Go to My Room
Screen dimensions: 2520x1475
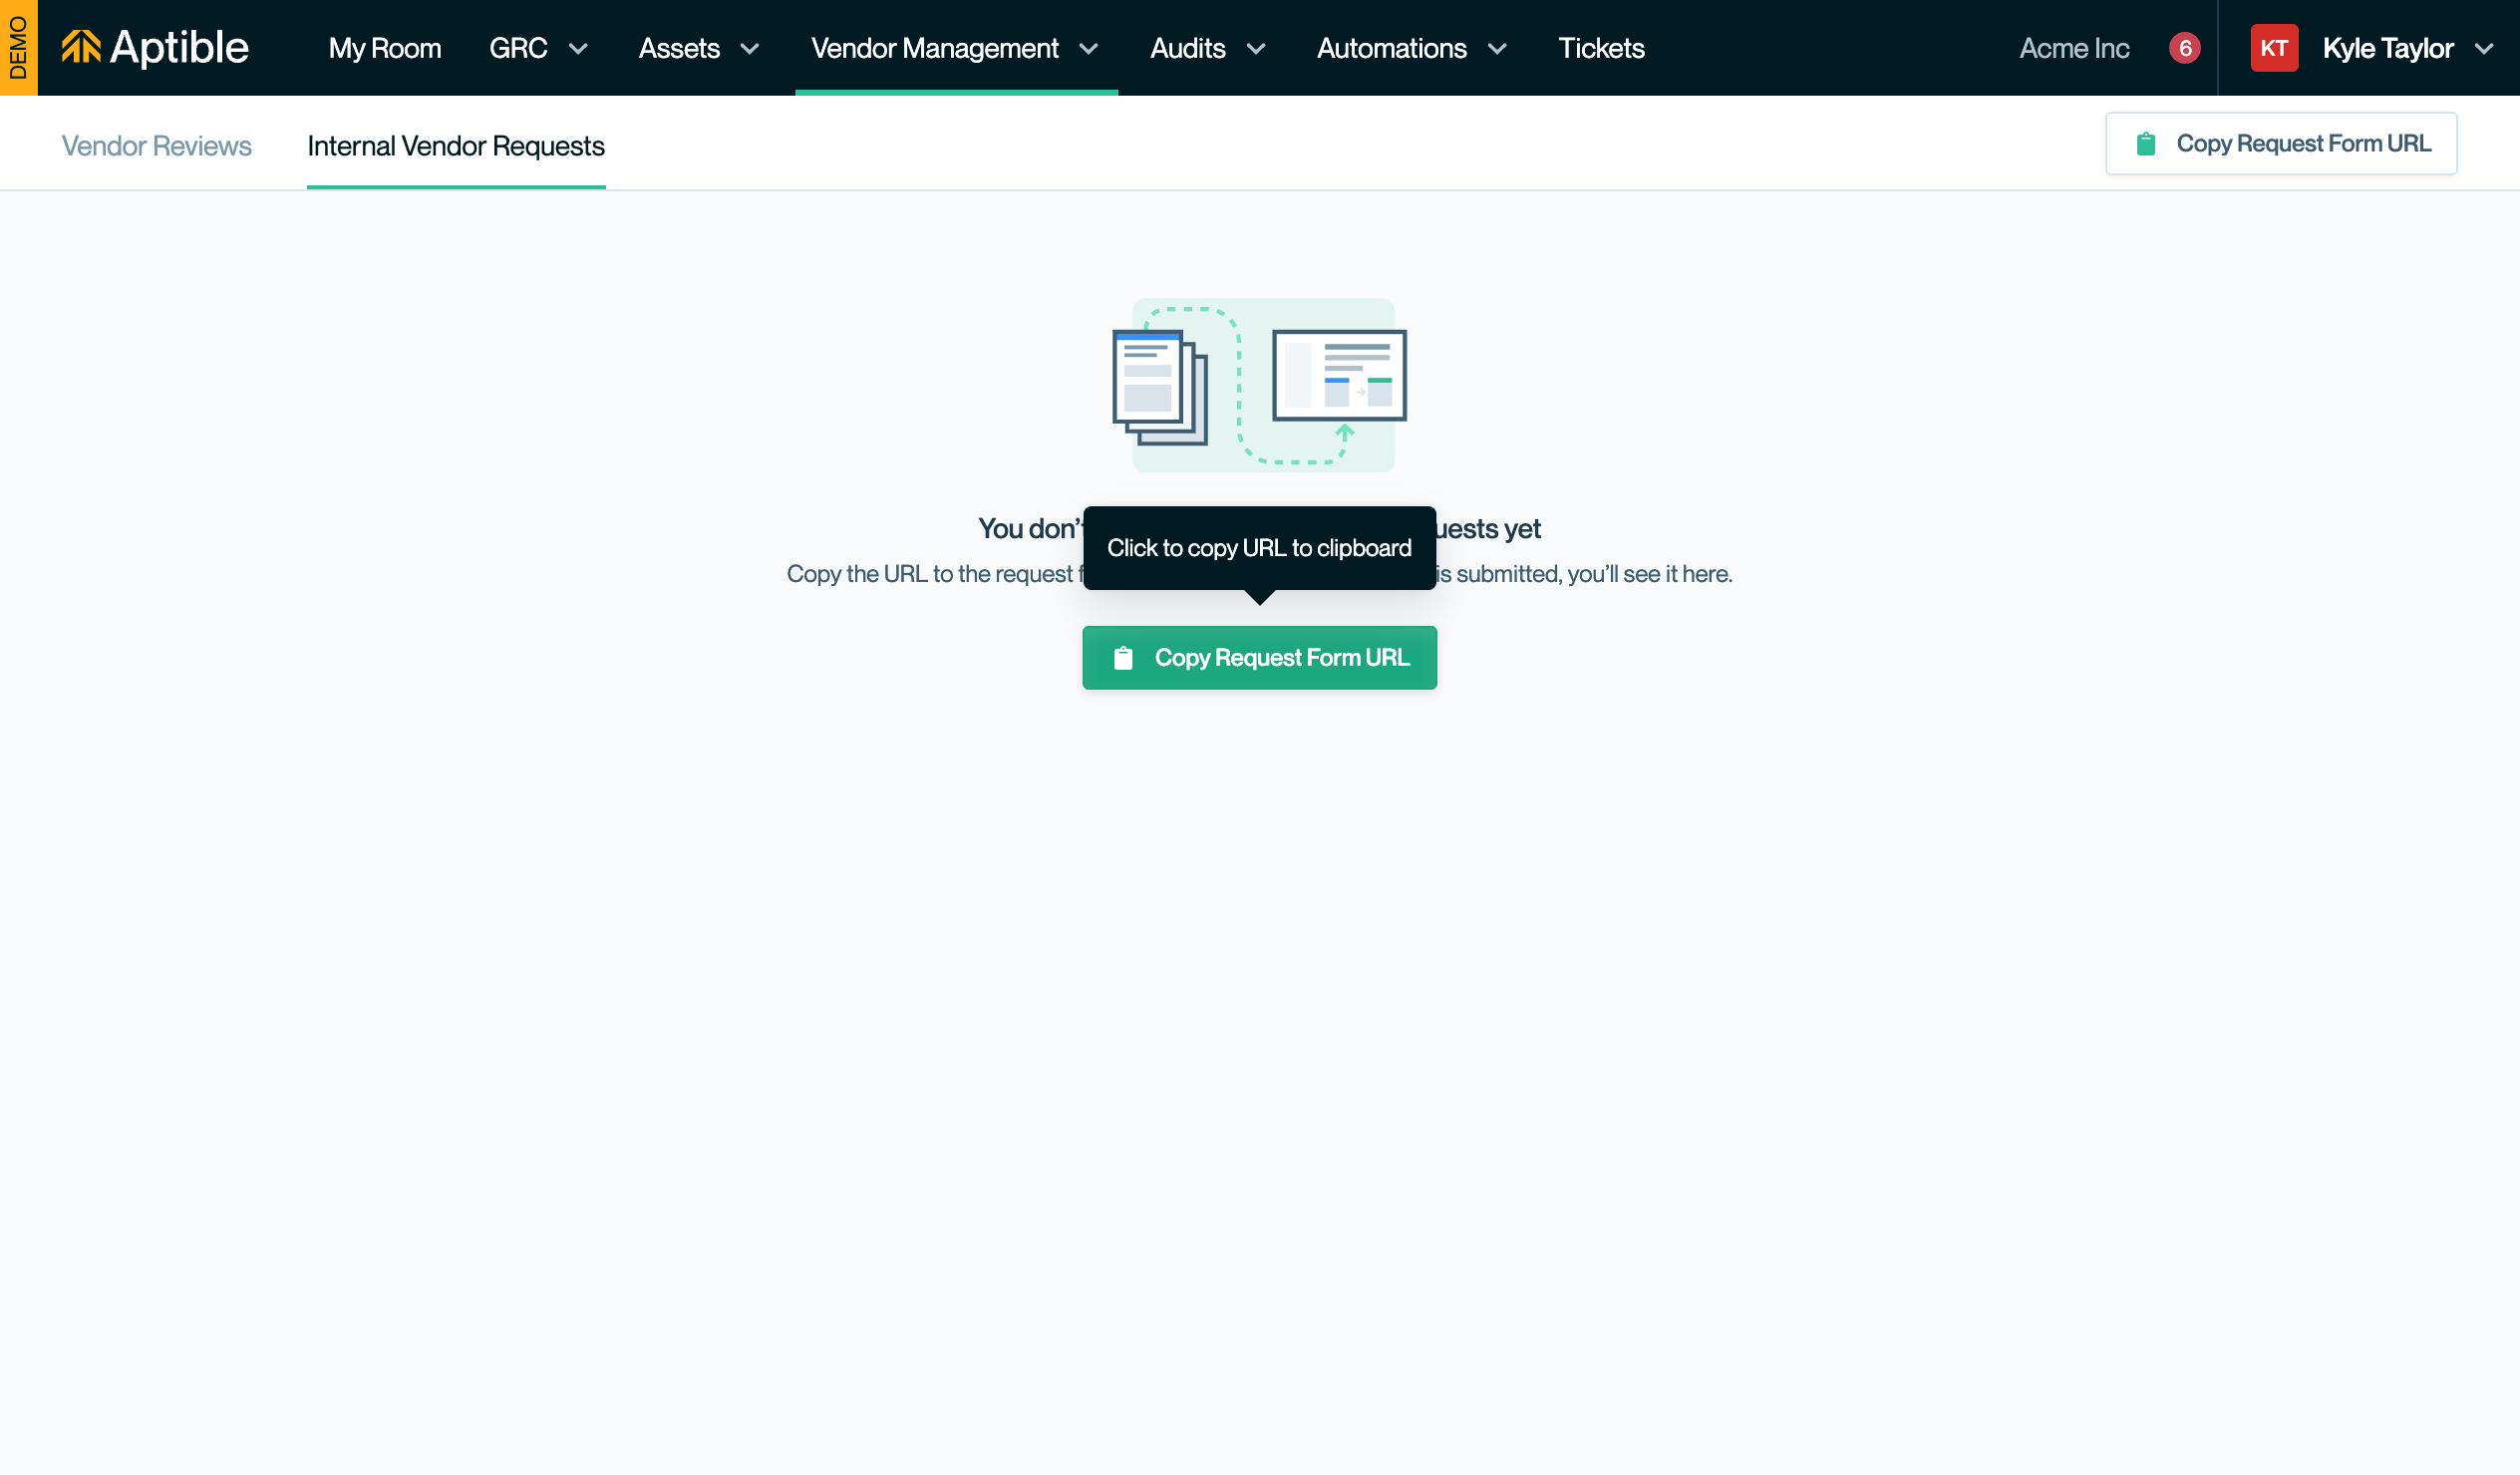click(x=385, y=48)
